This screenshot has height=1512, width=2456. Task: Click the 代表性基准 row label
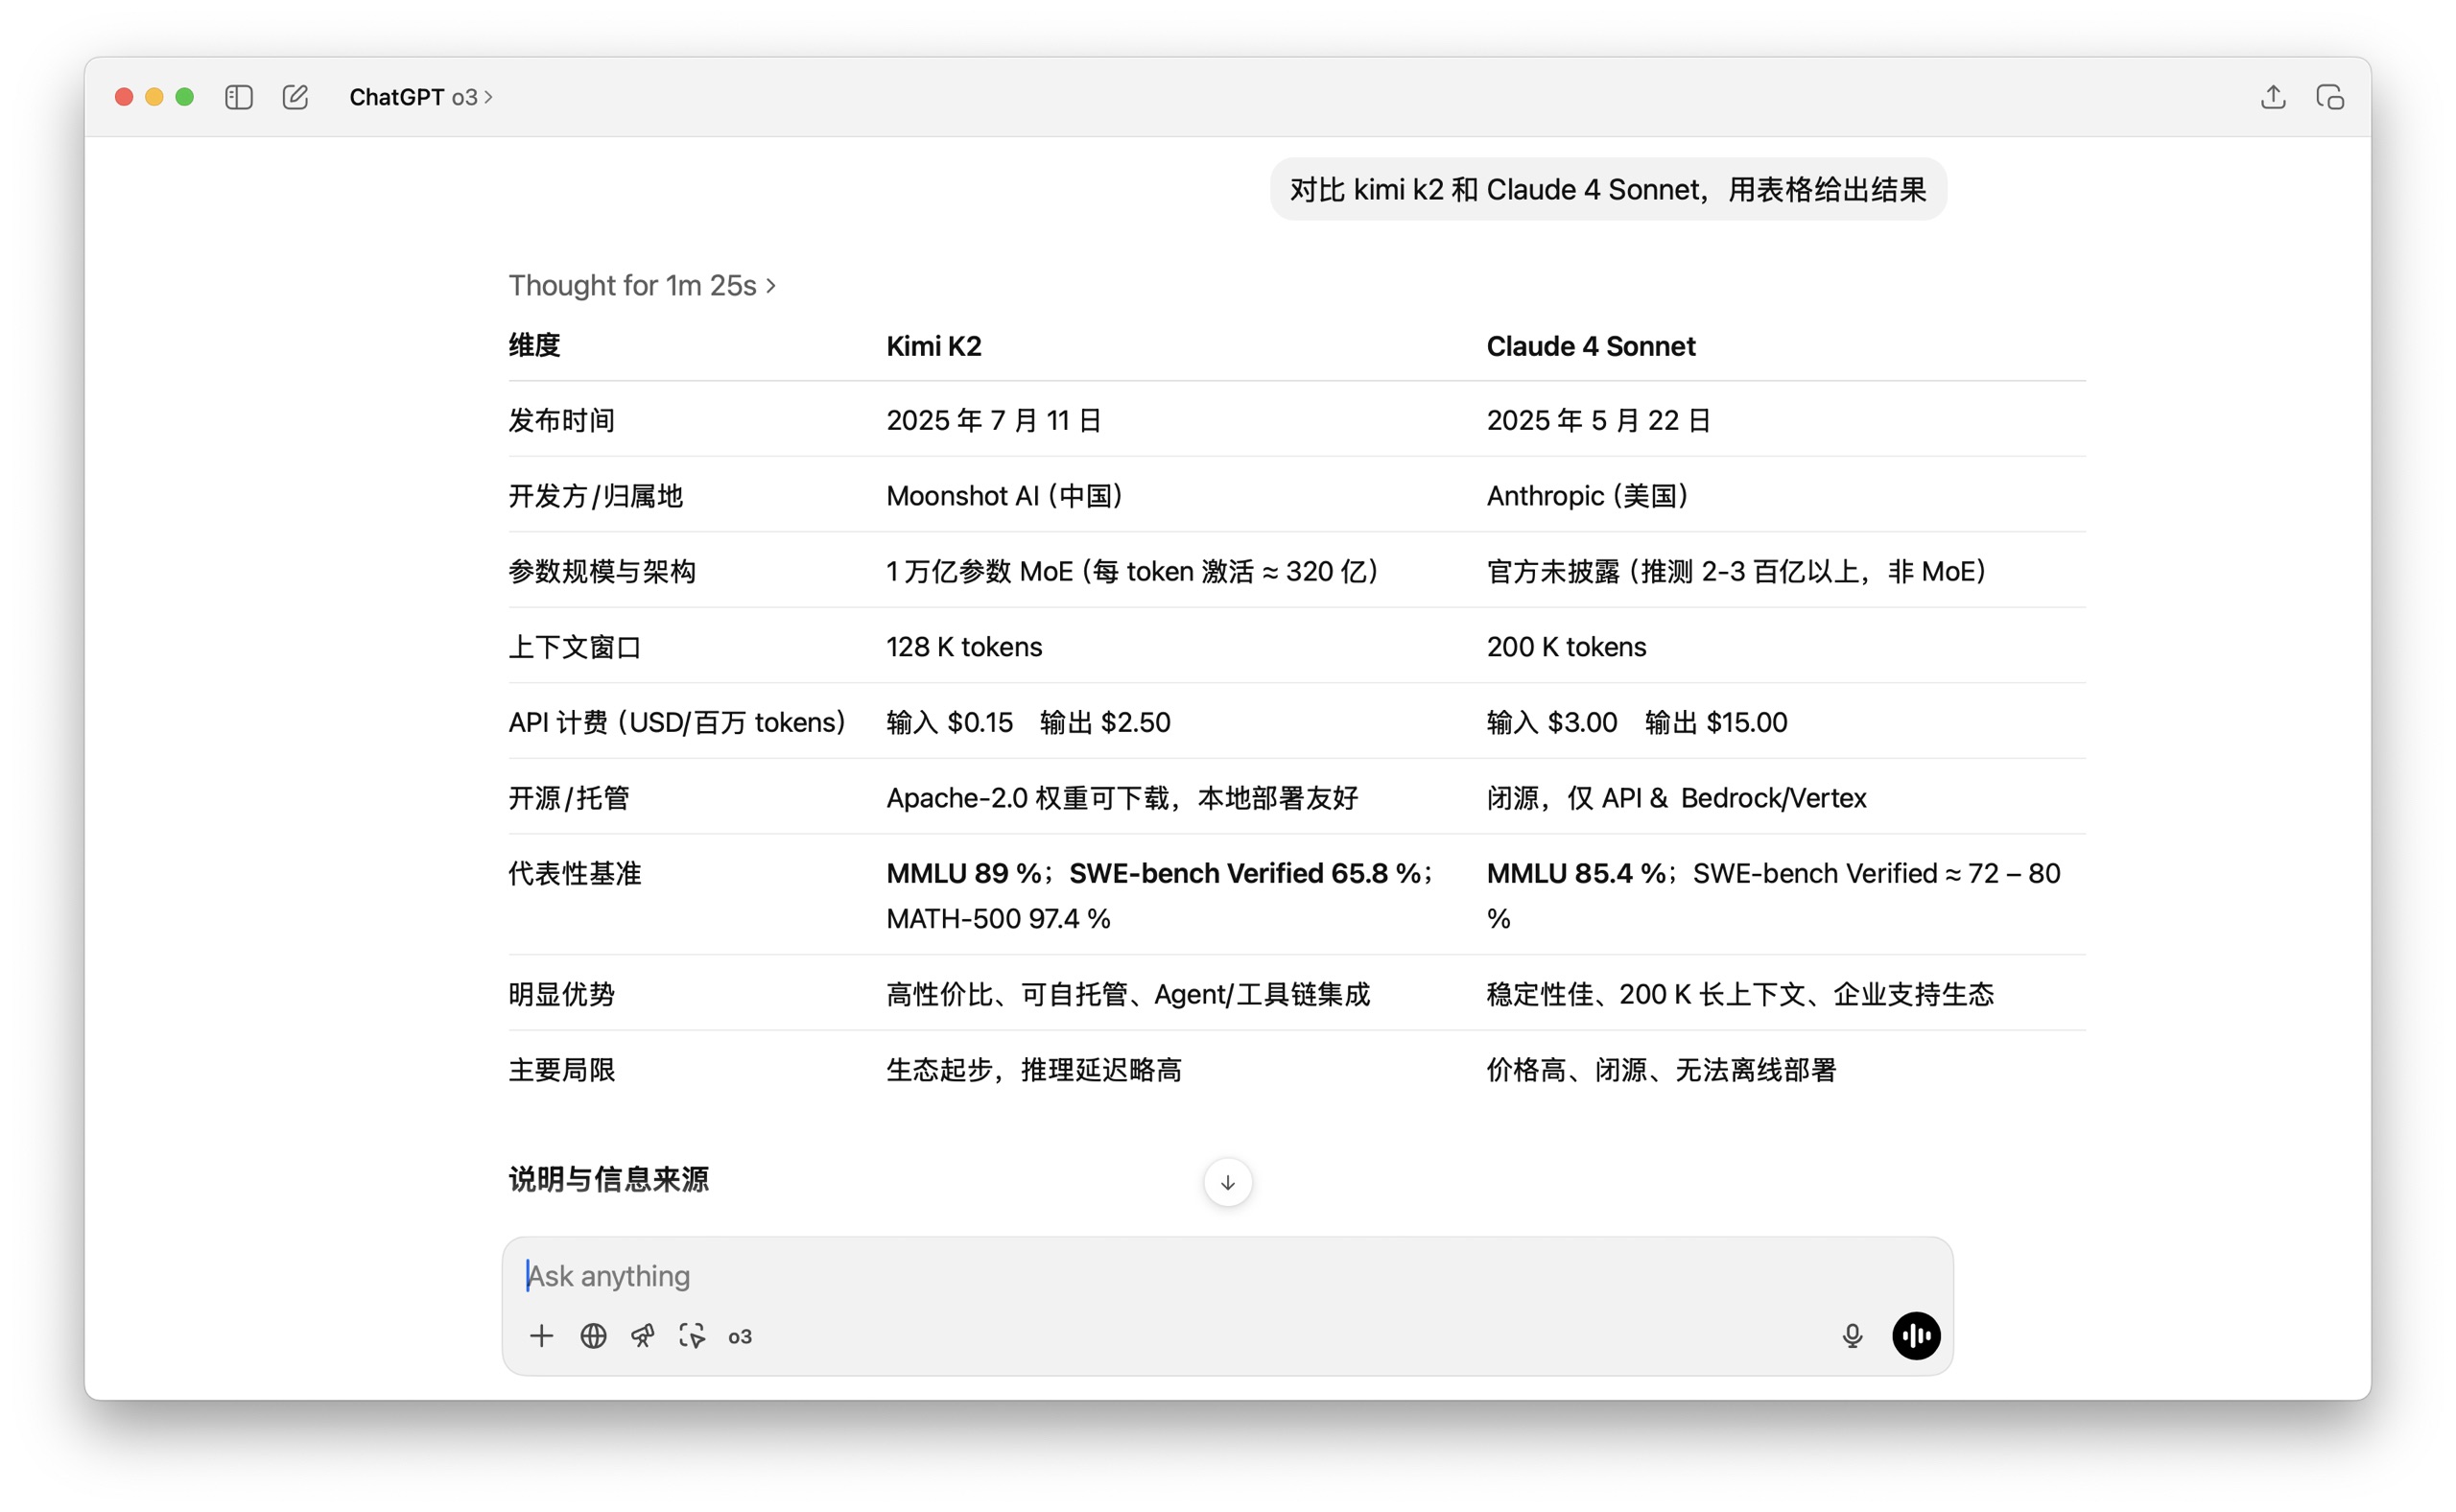pyautogui.click(x=575, y=873)
